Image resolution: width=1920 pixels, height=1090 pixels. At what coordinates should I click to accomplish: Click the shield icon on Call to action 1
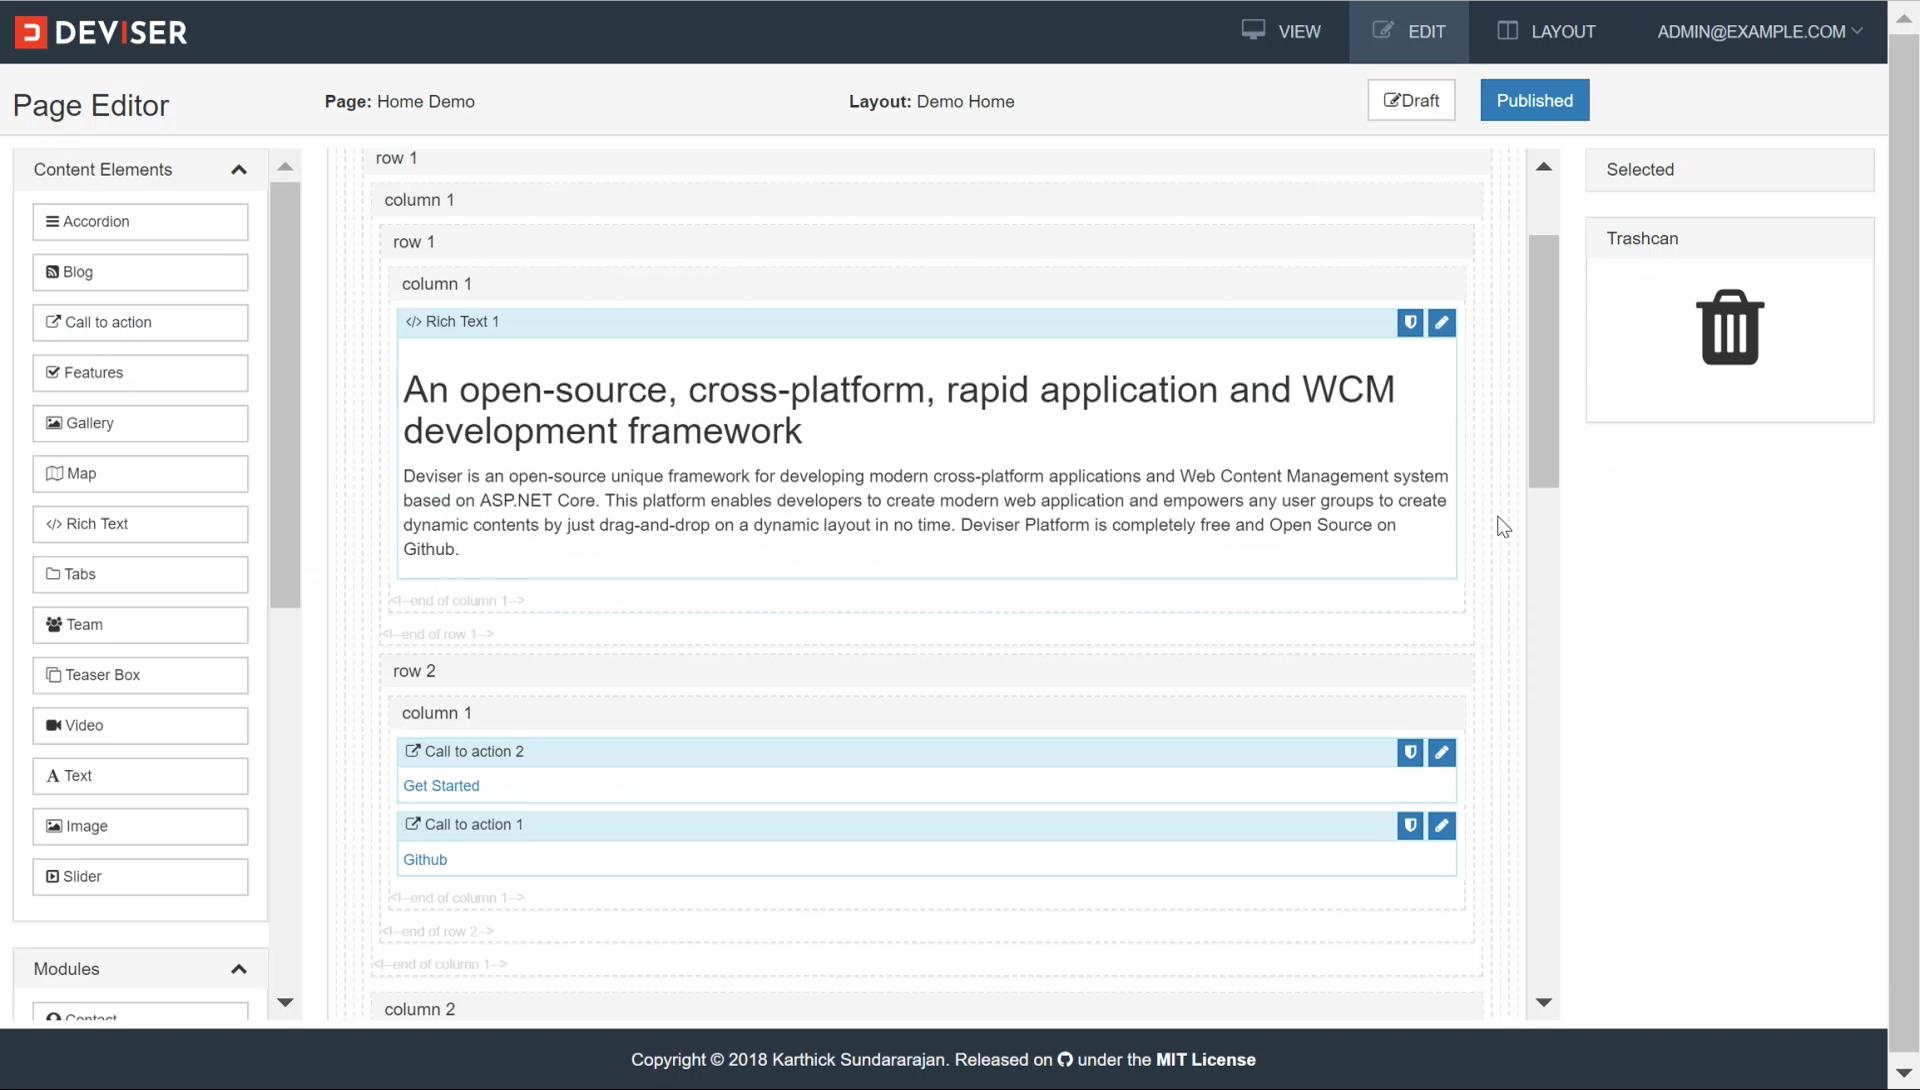(x=1410, y=825)
